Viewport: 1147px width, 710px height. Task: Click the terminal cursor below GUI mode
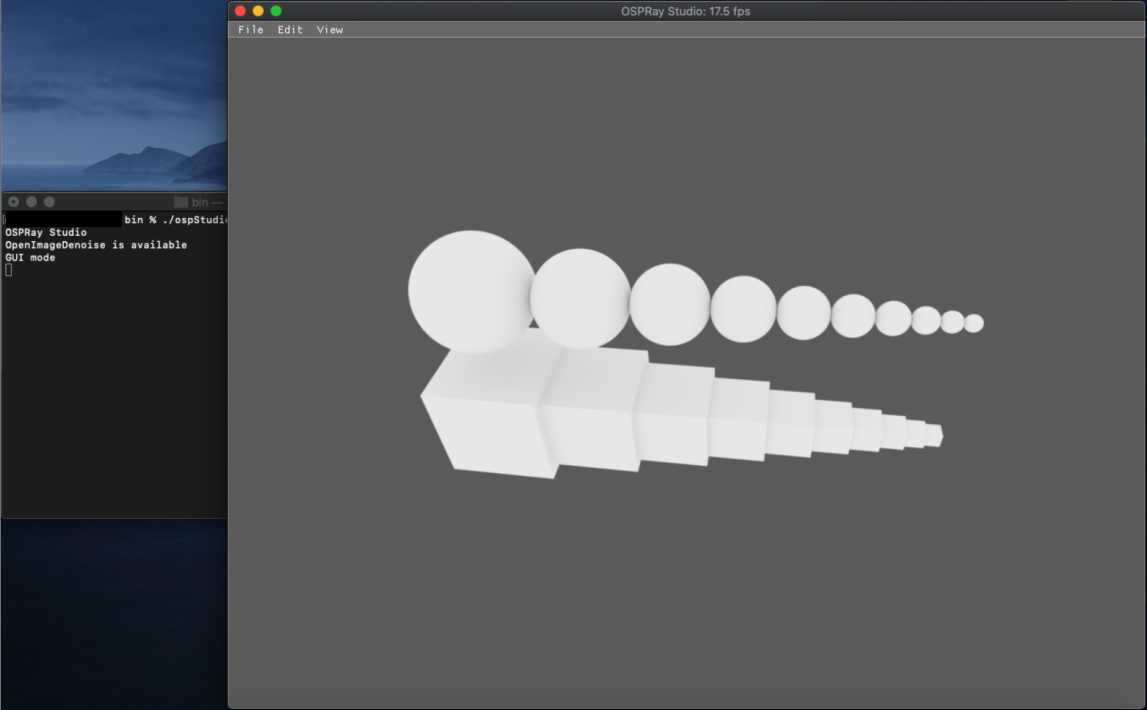9,270
